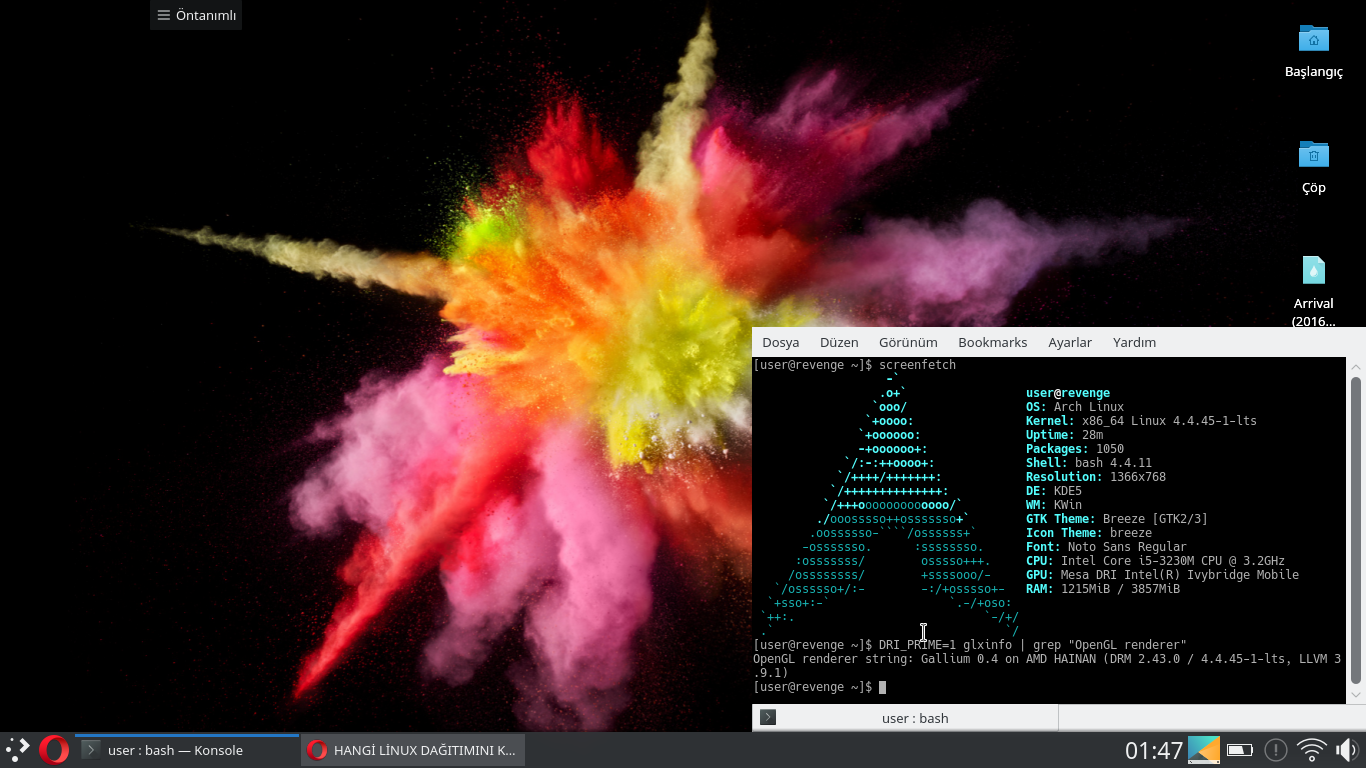The height and width of the screenshot is (768, 1366).
Task: Click the 'Uptime: 28m' line
Action: click(1064, 435)
